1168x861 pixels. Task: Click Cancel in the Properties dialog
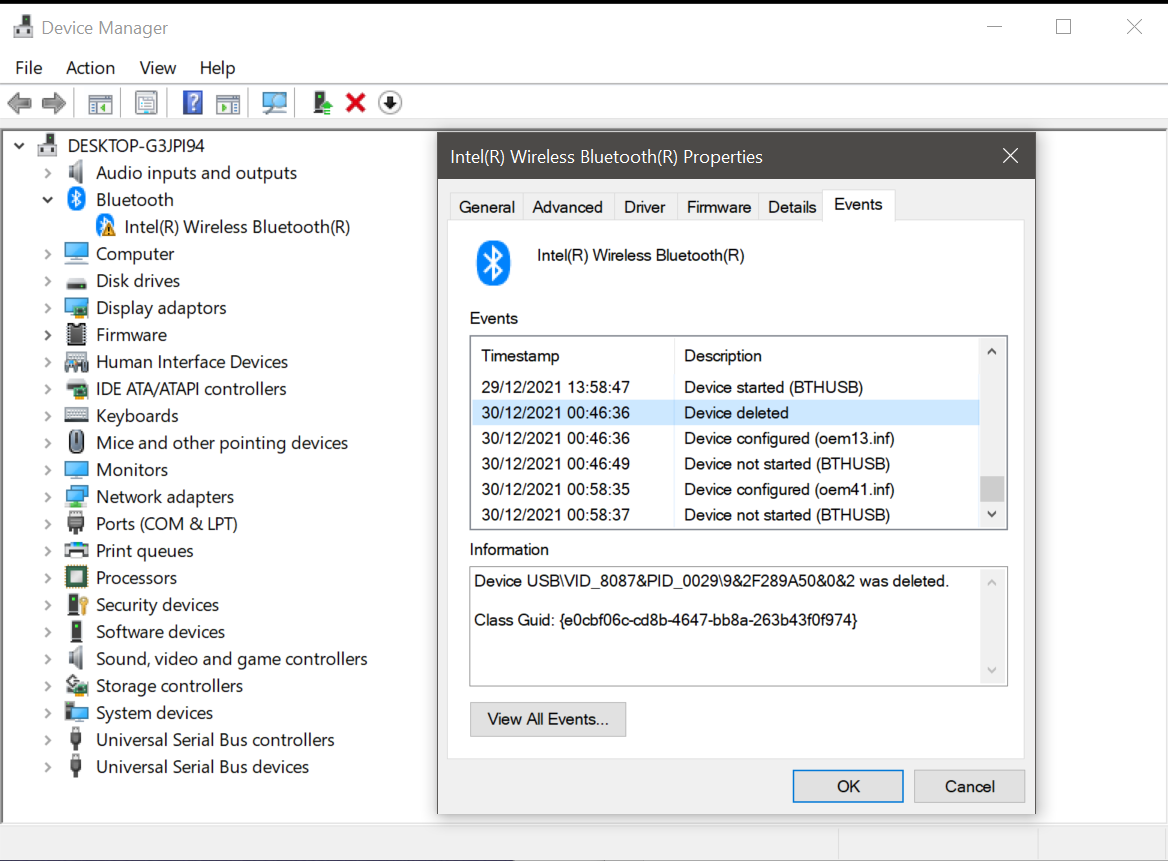(x=970, y=787)
